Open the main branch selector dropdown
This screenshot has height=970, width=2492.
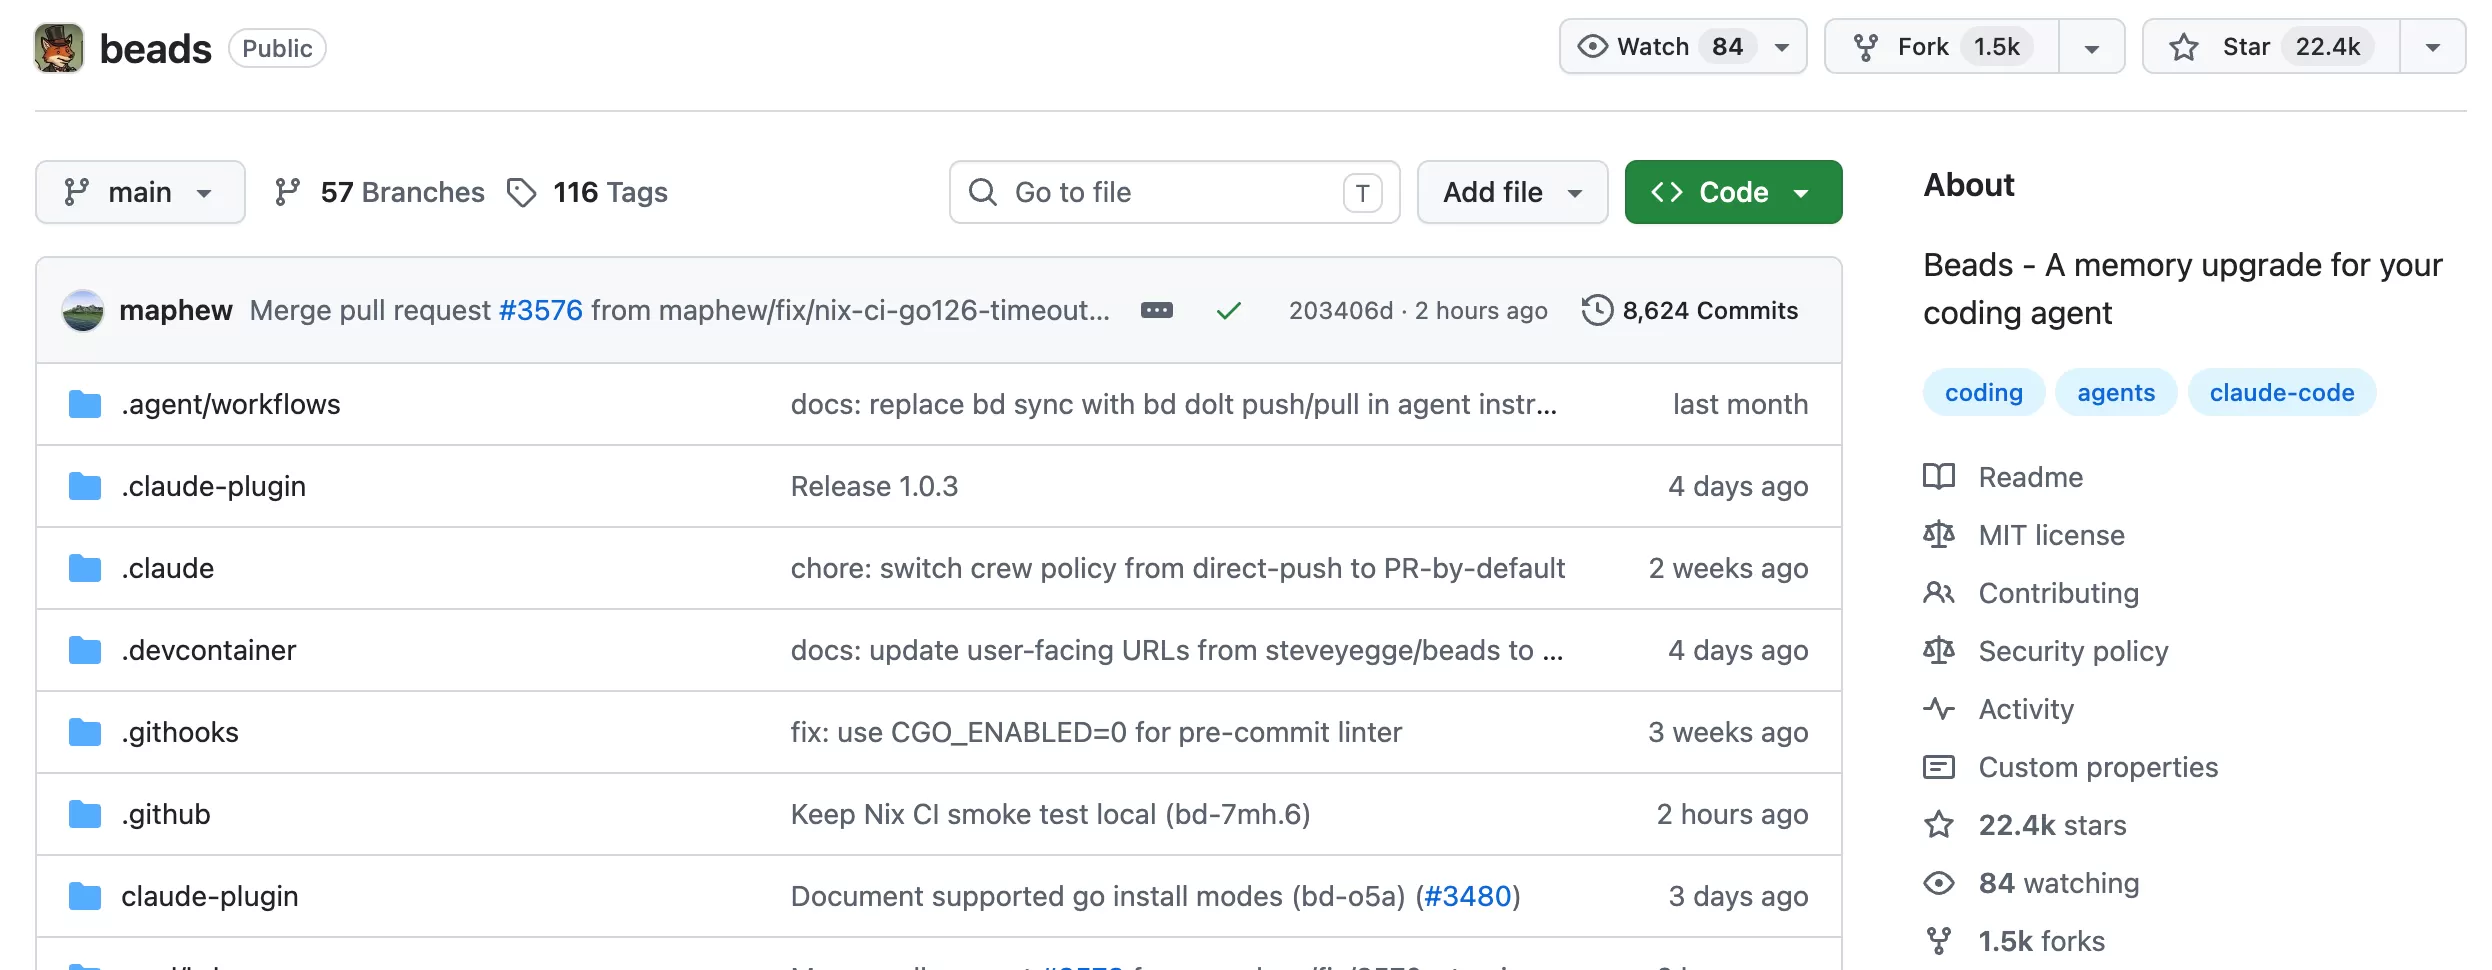point(140,192)
